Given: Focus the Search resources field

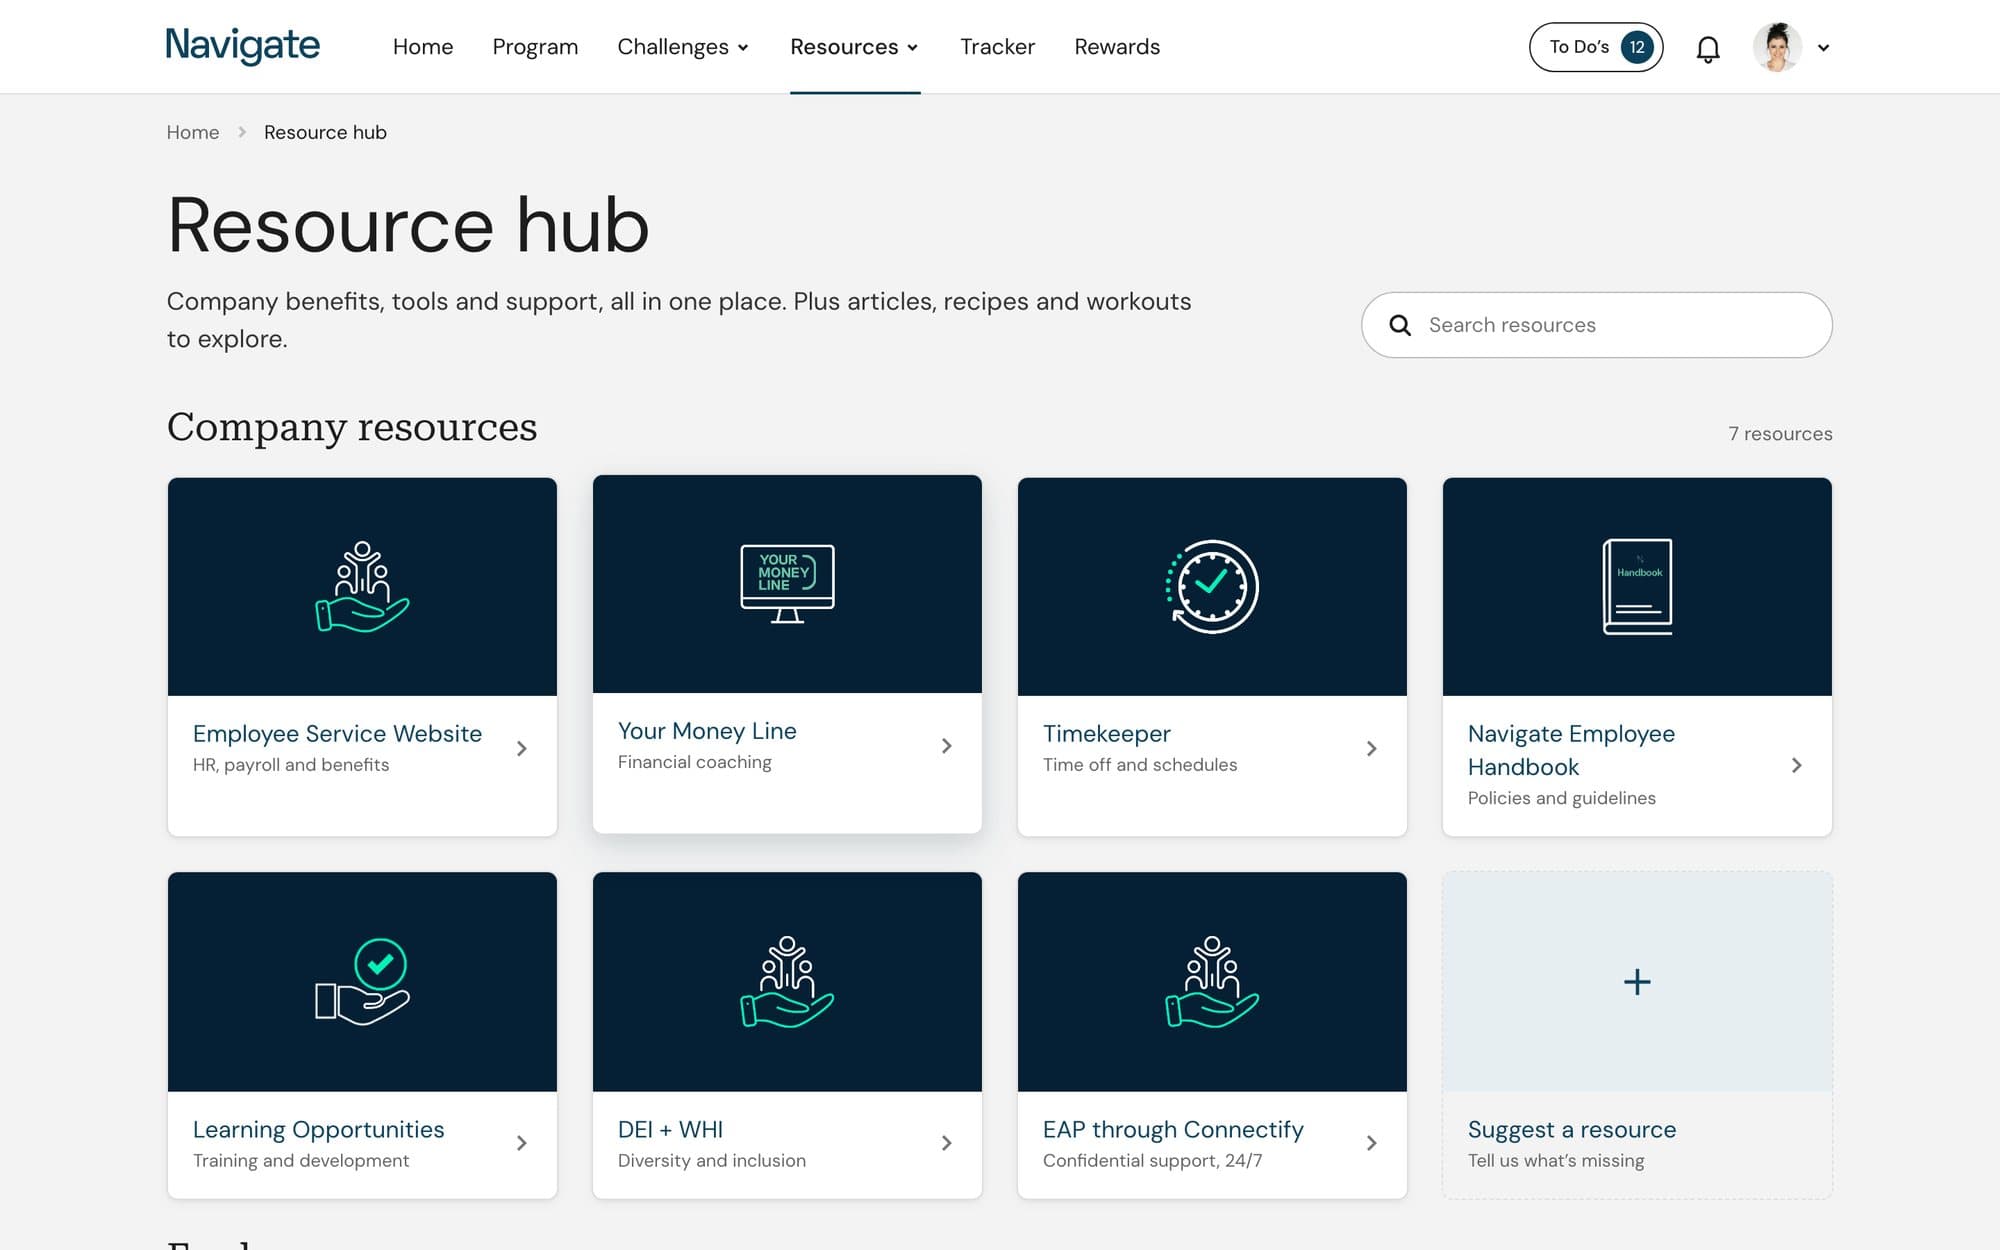Looking at the screenshot, I should pyautogui.click(x=1596, y=325).
